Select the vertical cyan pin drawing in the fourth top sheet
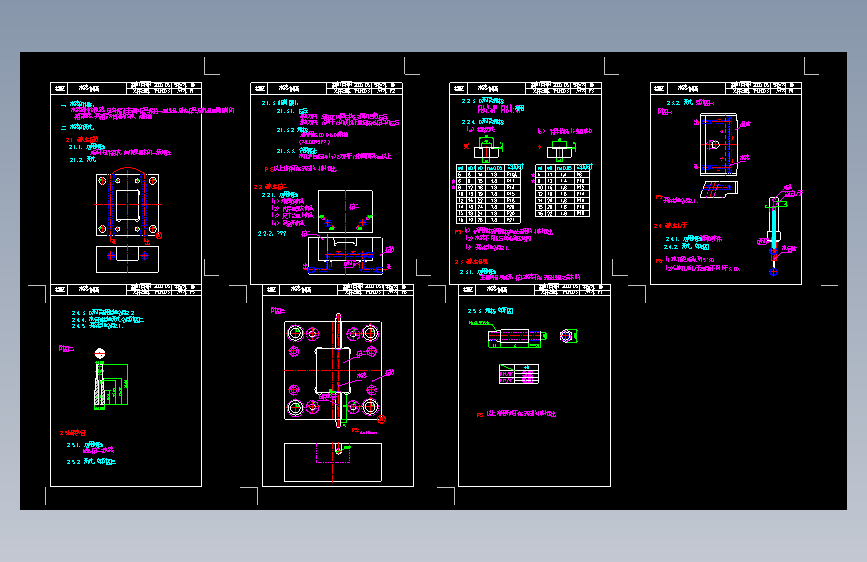Image resolution: width=867 pixels, height=562 pixels. [x=774, y=236]
